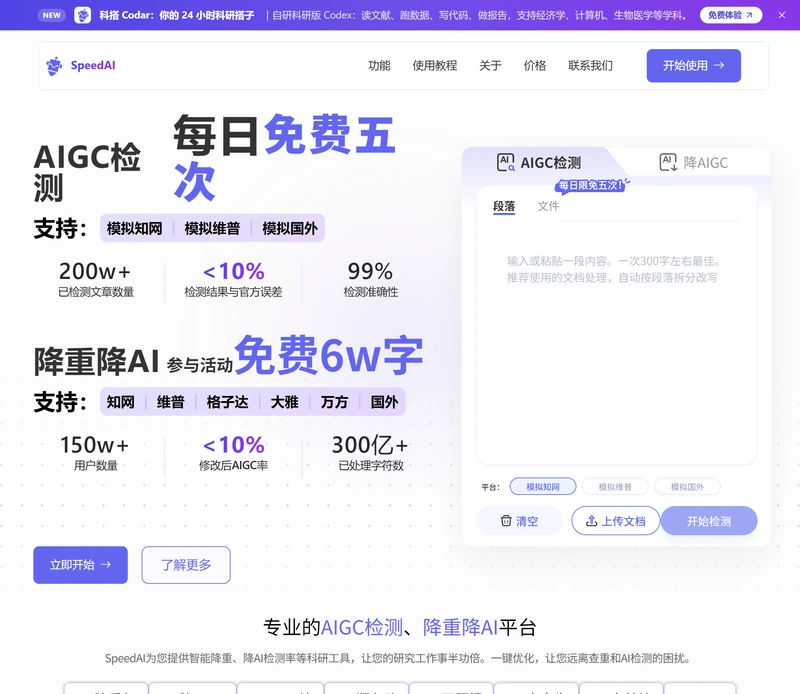Open the 功能 nav menu
Screen dimensions: 800x694
[379, 65]
